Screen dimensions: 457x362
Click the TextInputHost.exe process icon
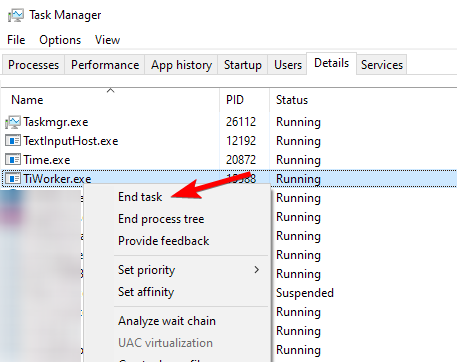(x=13, y=141)
